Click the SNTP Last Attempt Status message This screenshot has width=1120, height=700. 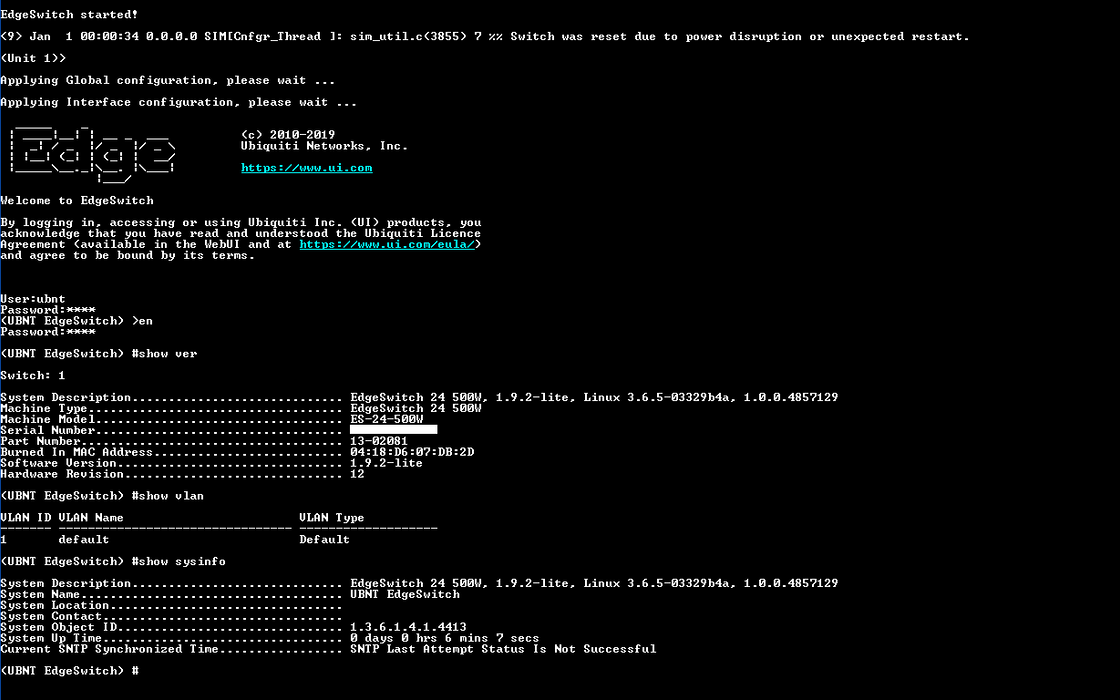click(x=503, y=649)
